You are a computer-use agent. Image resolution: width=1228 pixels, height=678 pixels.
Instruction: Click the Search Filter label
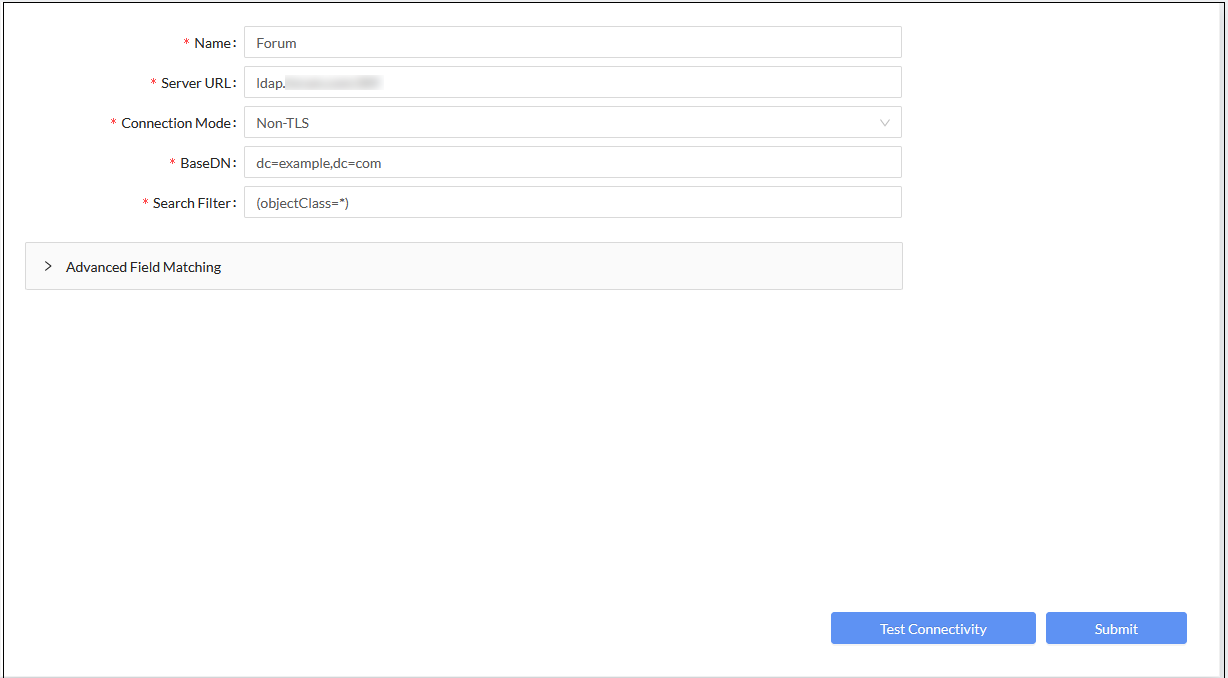(x=190, y=202)
